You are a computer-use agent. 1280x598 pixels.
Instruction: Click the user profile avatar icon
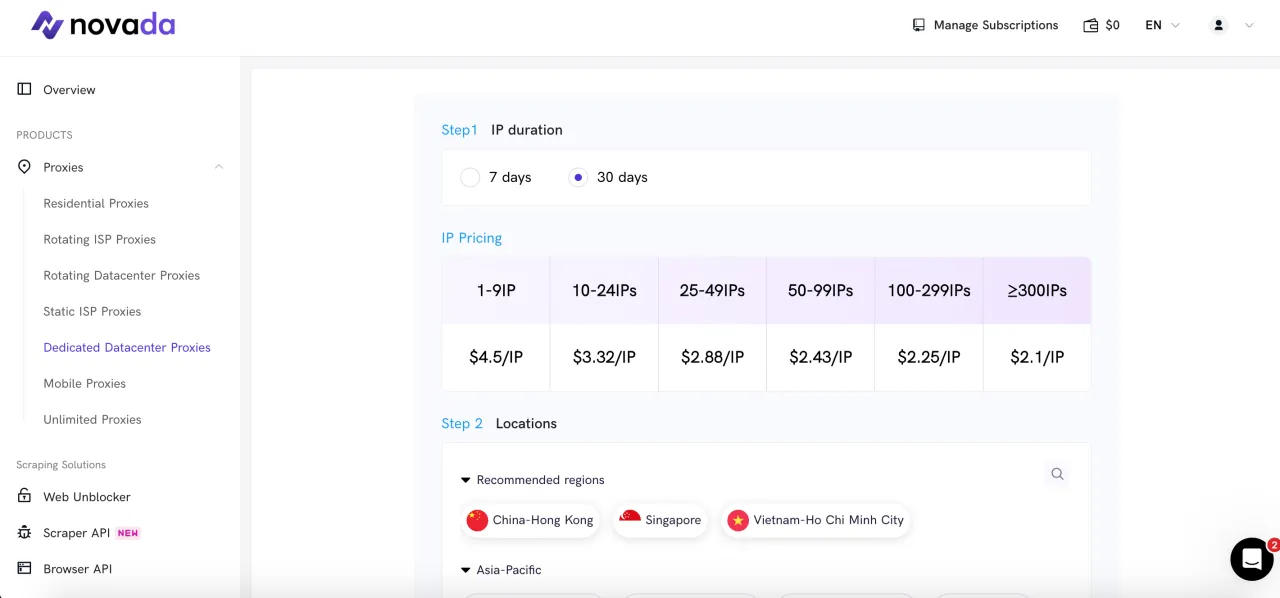click(1218, 25)
